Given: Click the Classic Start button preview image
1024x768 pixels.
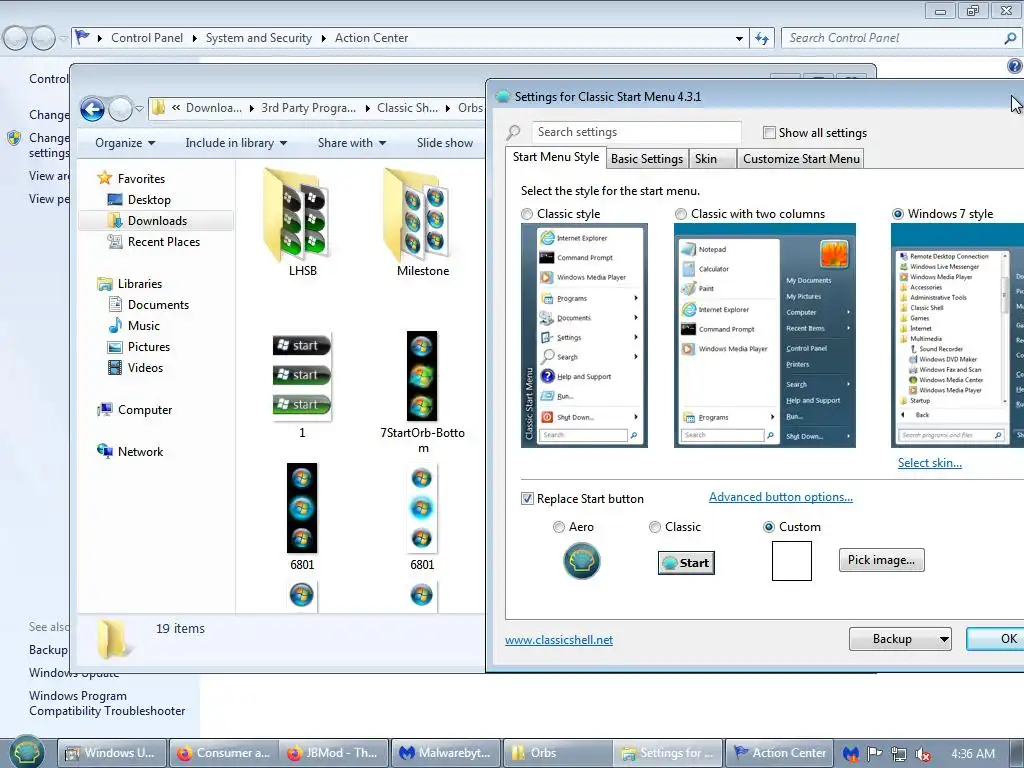Looking at the screenshot, I should 686,563.
